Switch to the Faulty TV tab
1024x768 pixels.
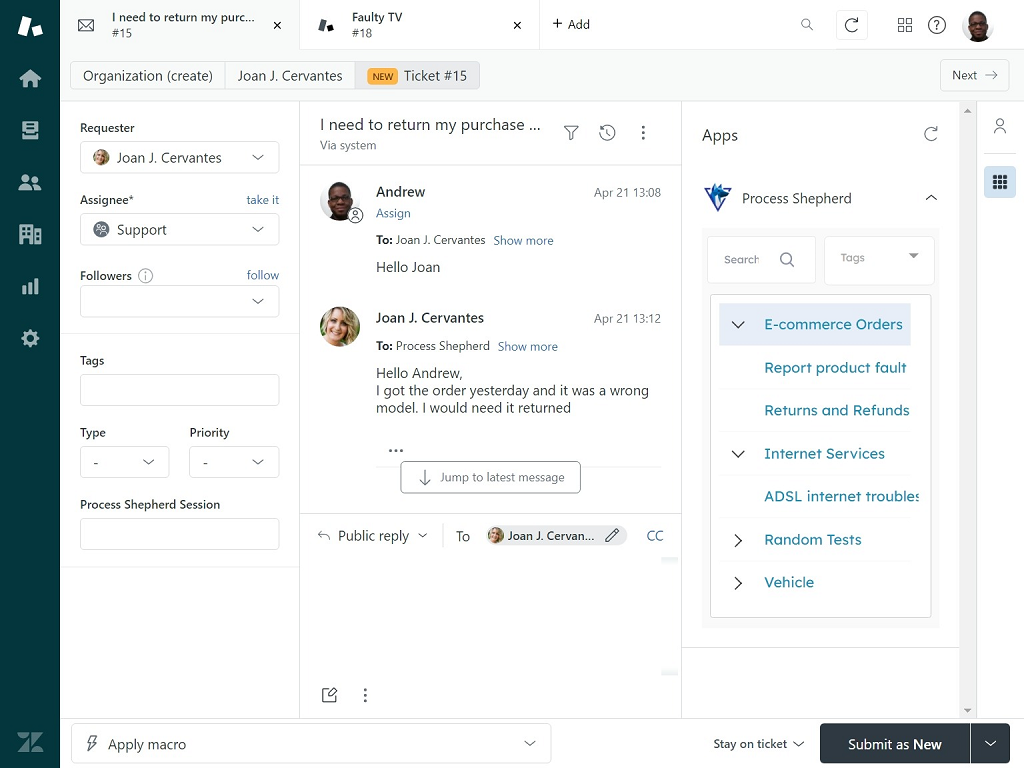coord(420,25)
